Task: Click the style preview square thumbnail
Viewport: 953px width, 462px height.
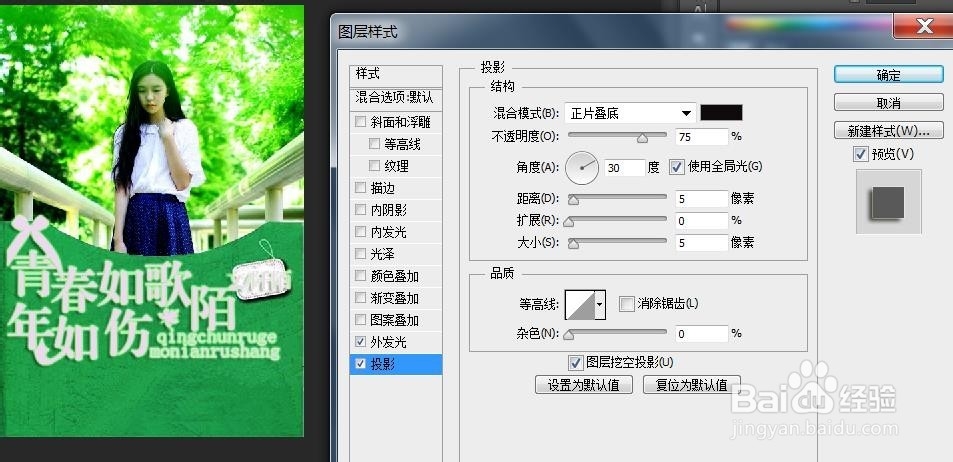Action: [888, 202]
